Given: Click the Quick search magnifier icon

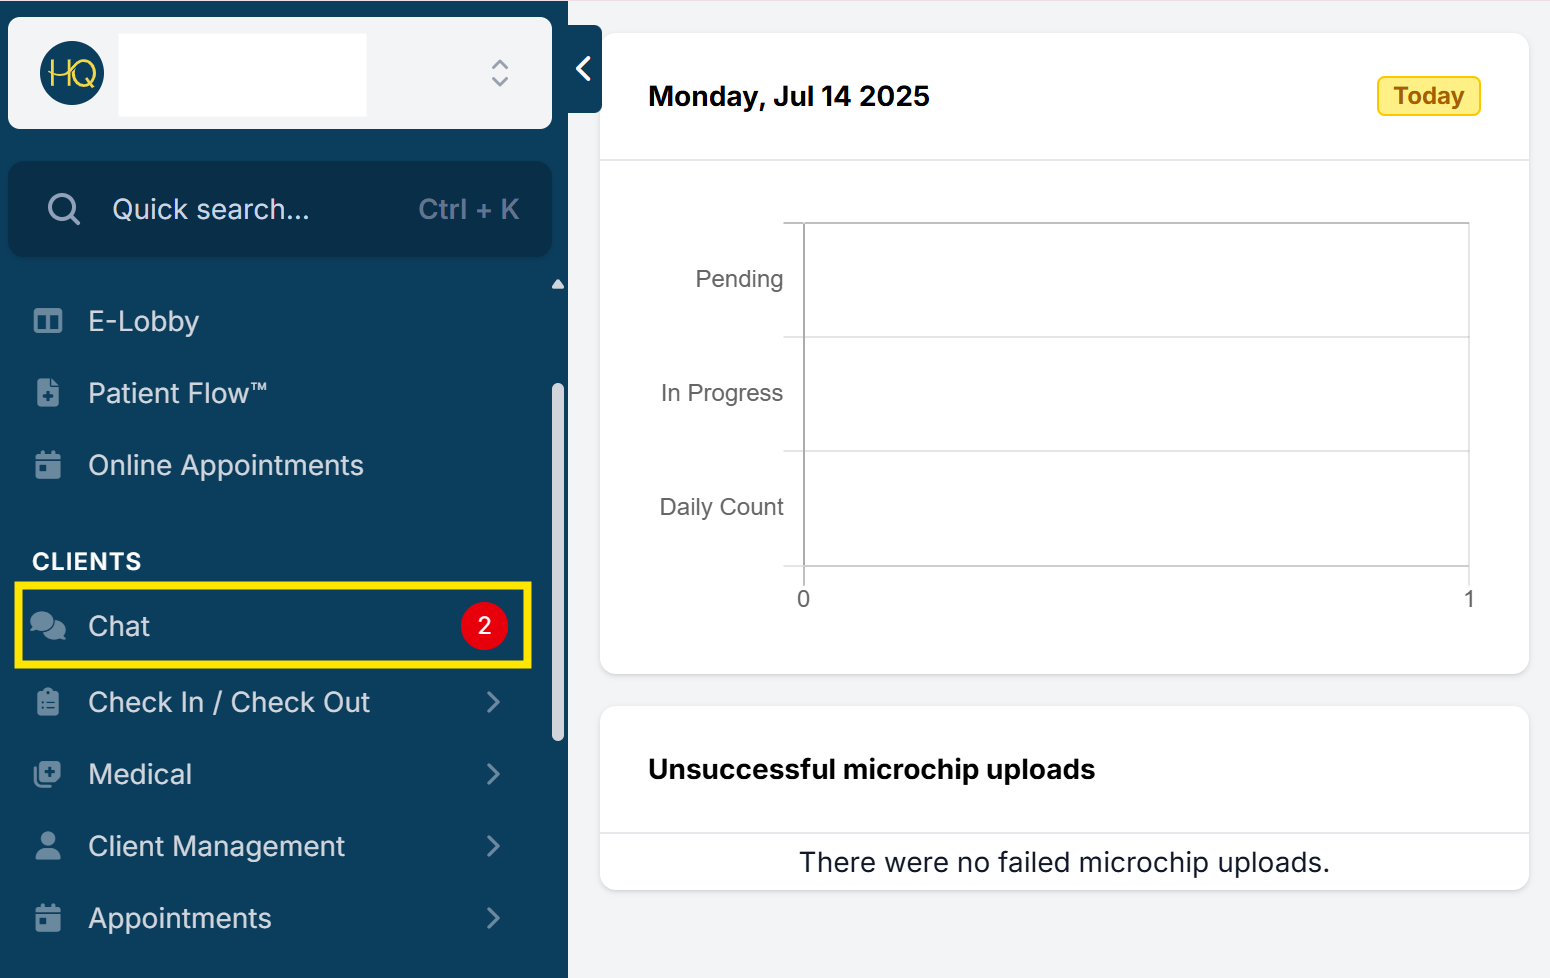Looking at the screenshot, I should 64,209.
